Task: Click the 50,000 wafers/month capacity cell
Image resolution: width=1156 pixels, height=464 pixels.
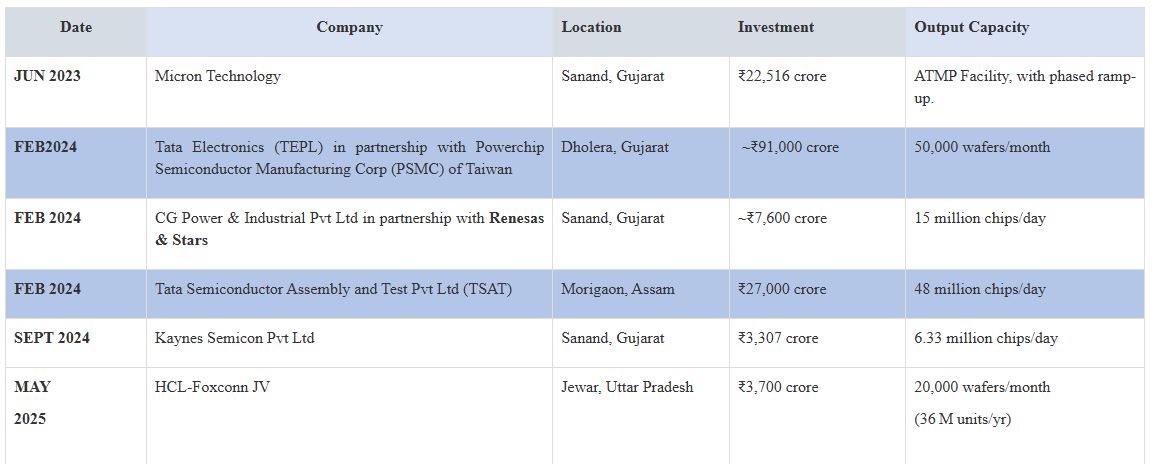Action: 1025,162
